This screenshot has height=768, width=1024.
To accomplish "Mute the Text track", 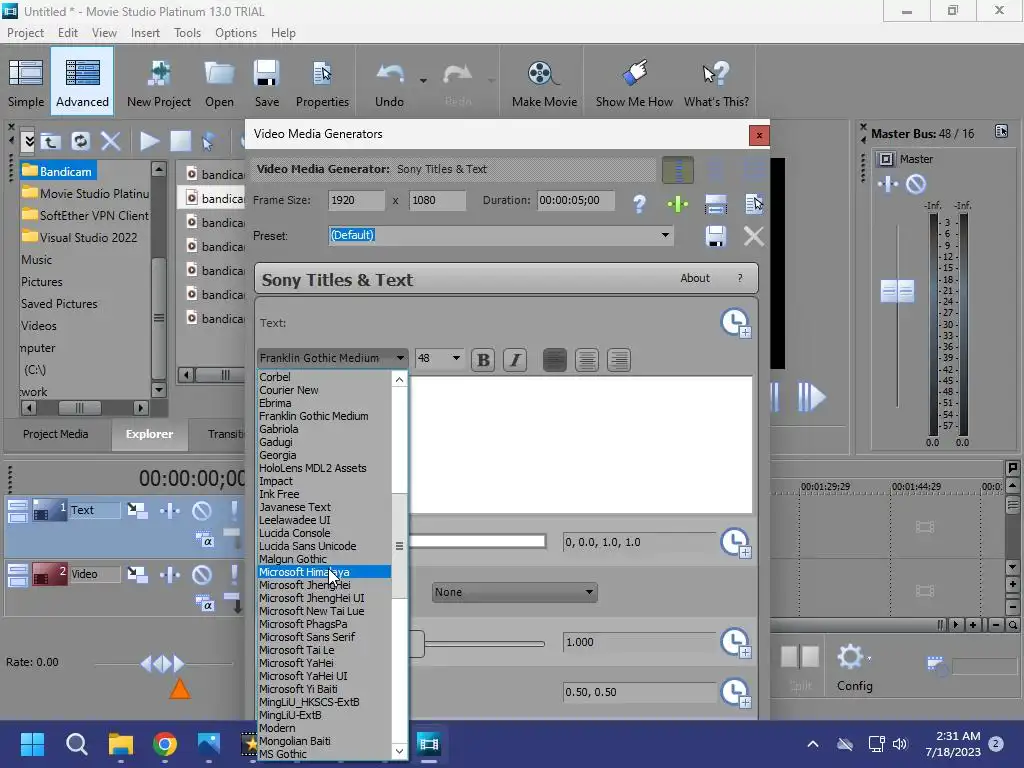I will pyautogui.click(x=202, y=510).
